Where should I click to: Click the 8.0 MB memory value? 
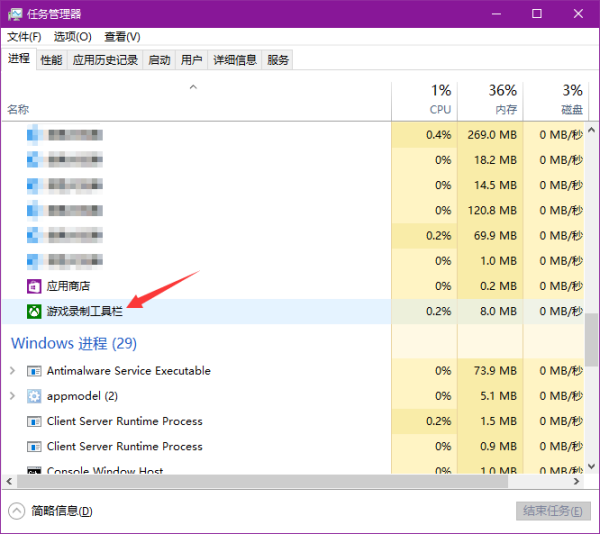click(x=498, y=312)
